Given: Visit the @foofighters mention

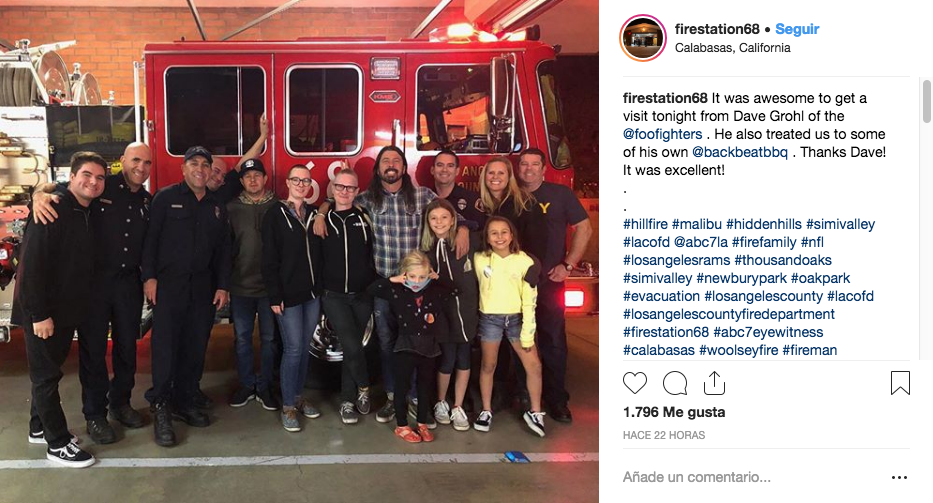Looking at the screenshot, I should point(662,134).
